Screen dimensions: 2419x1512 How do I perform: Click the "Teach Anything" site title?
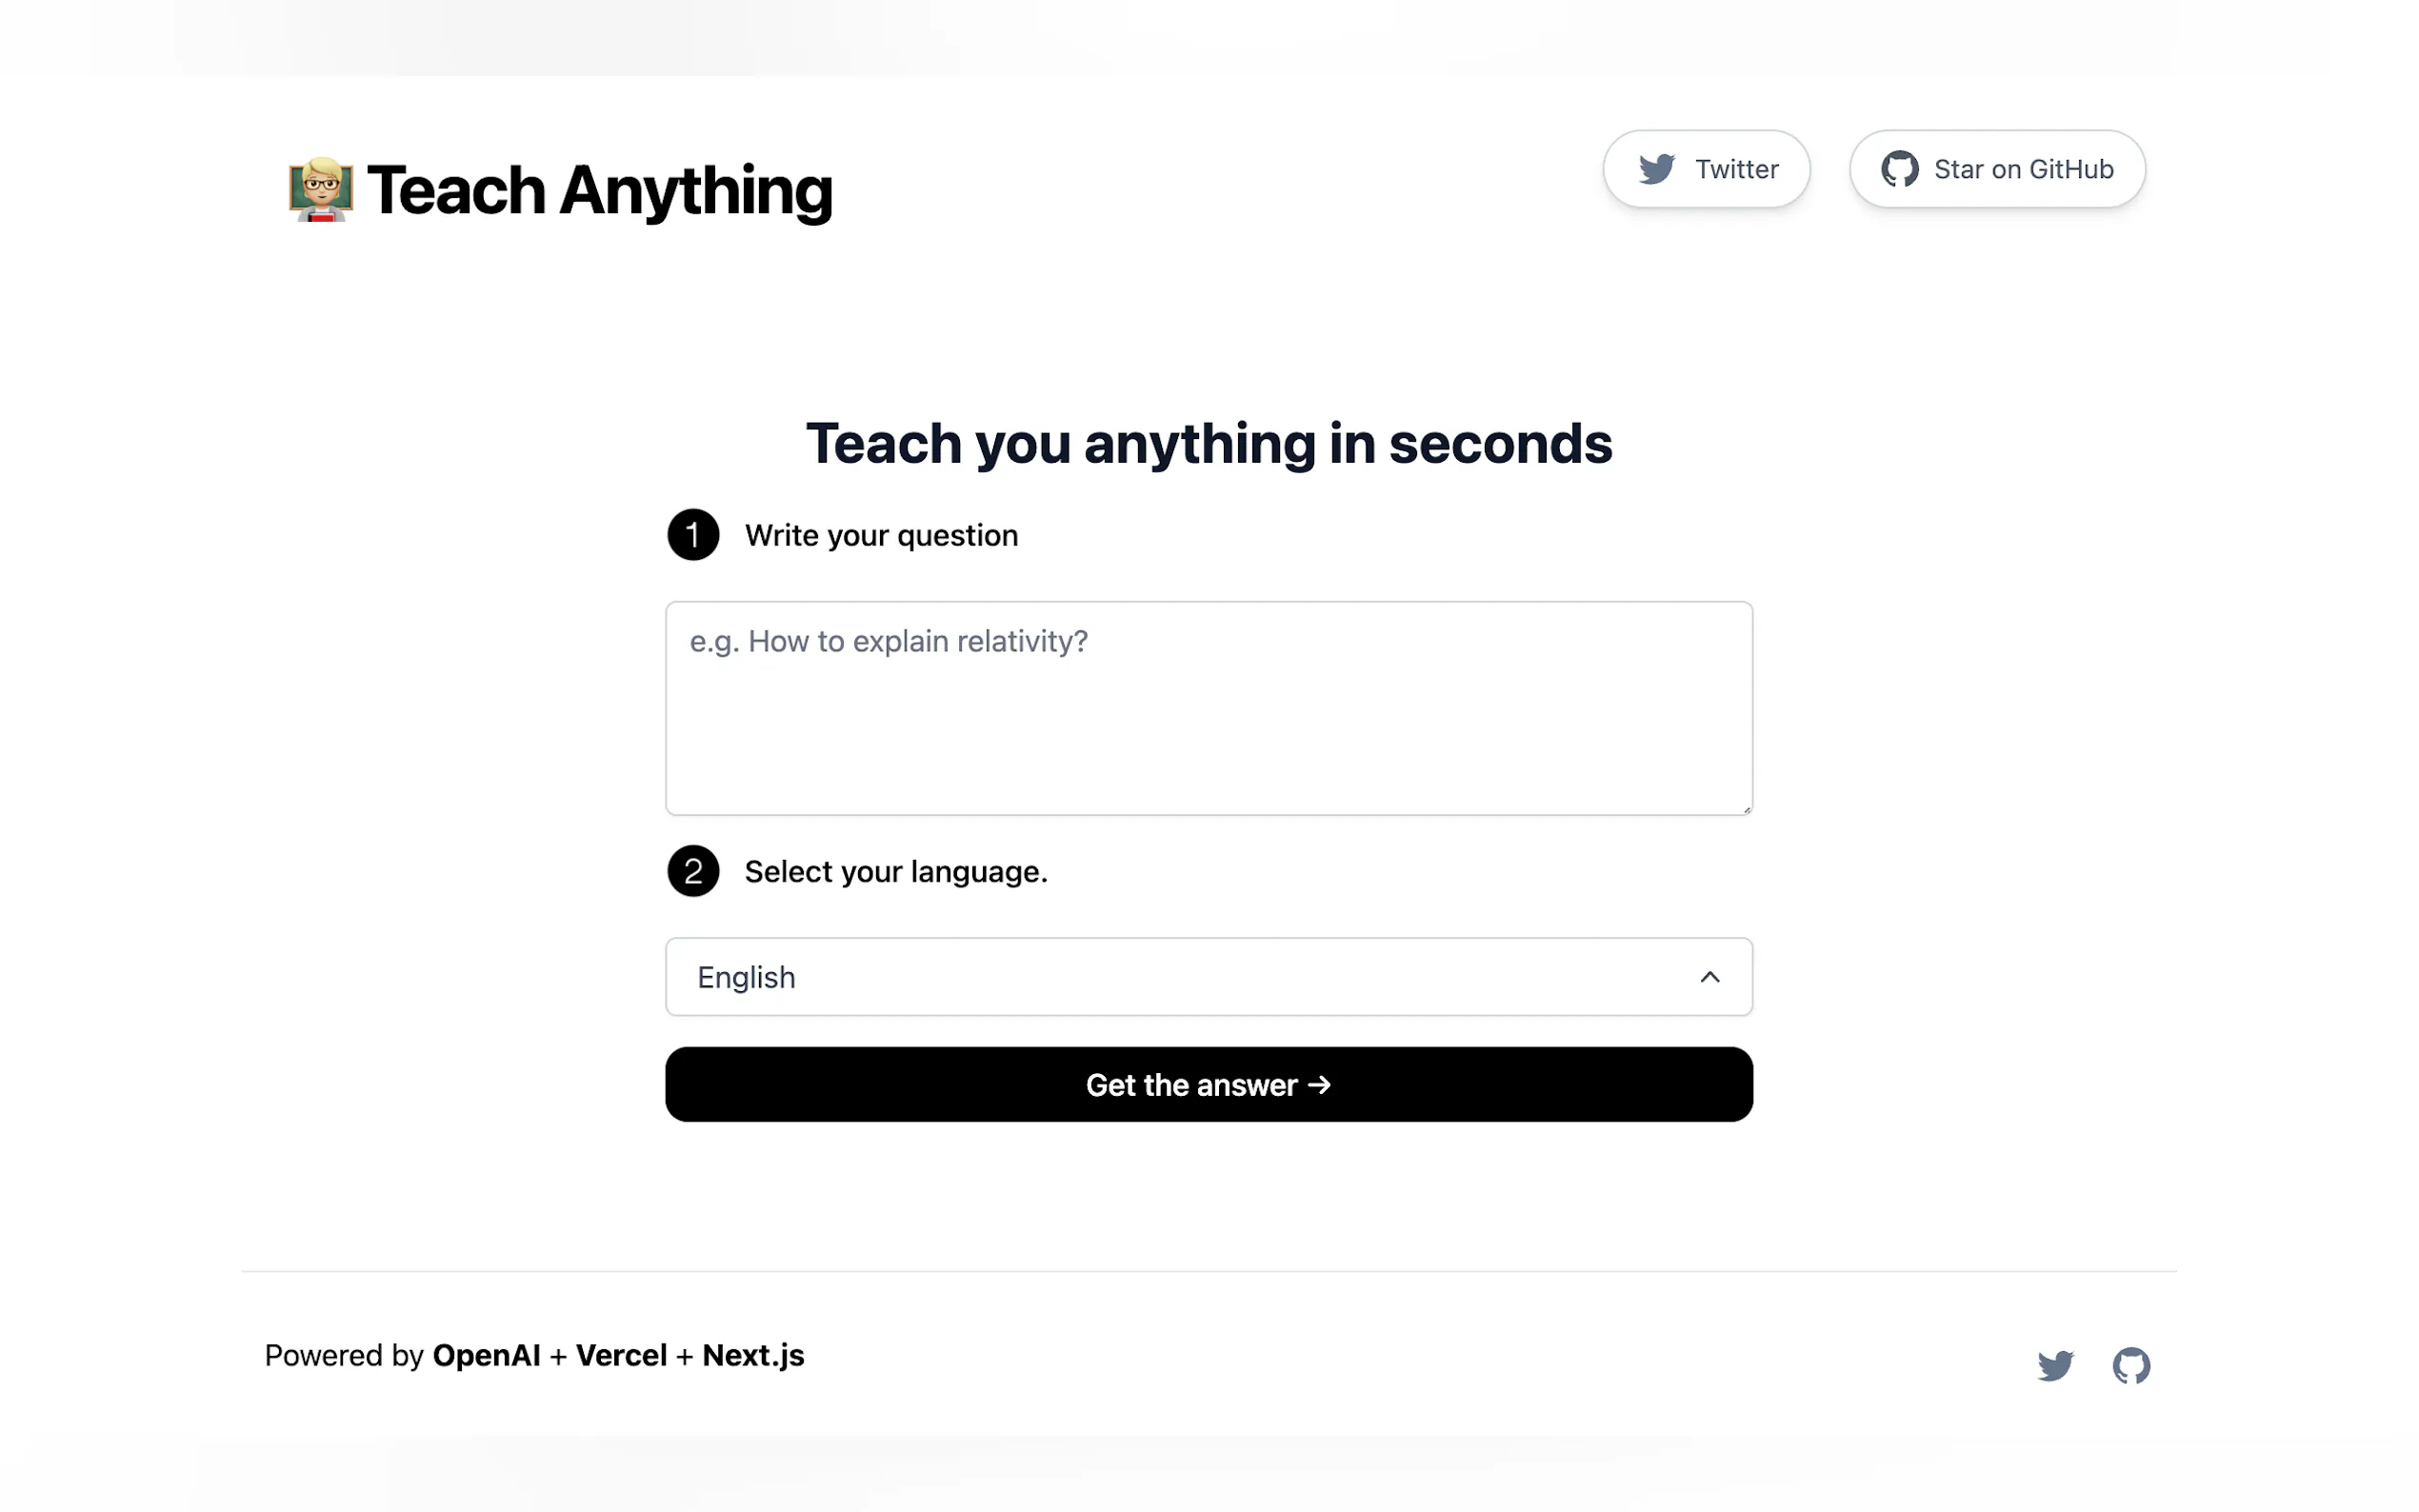(x=599, y=190)
